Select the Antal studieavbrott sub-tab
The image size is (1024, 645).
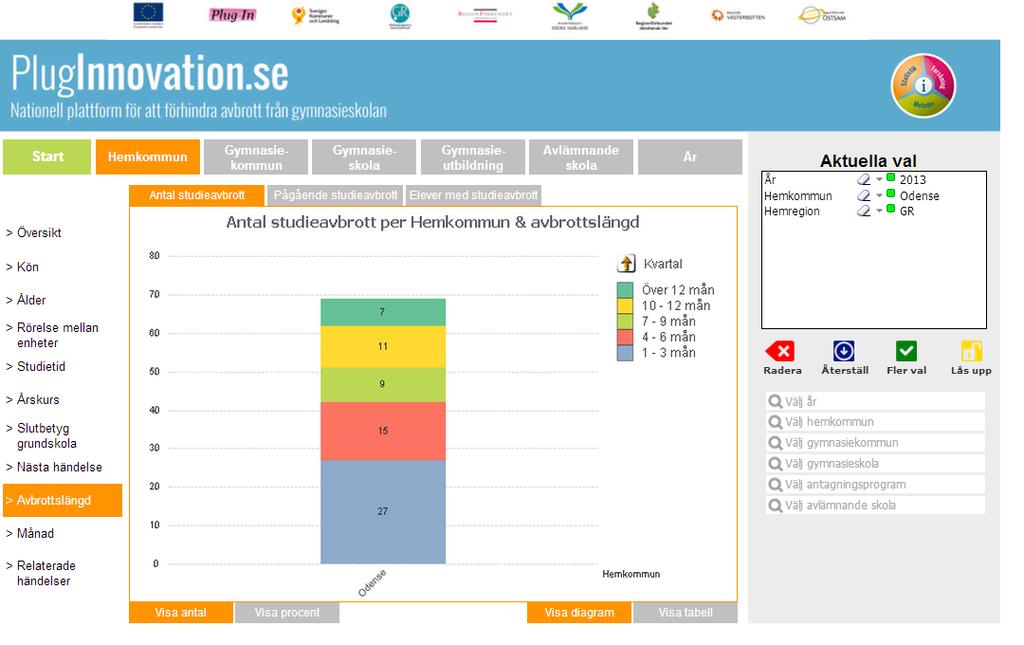click(x=197, y=195)
